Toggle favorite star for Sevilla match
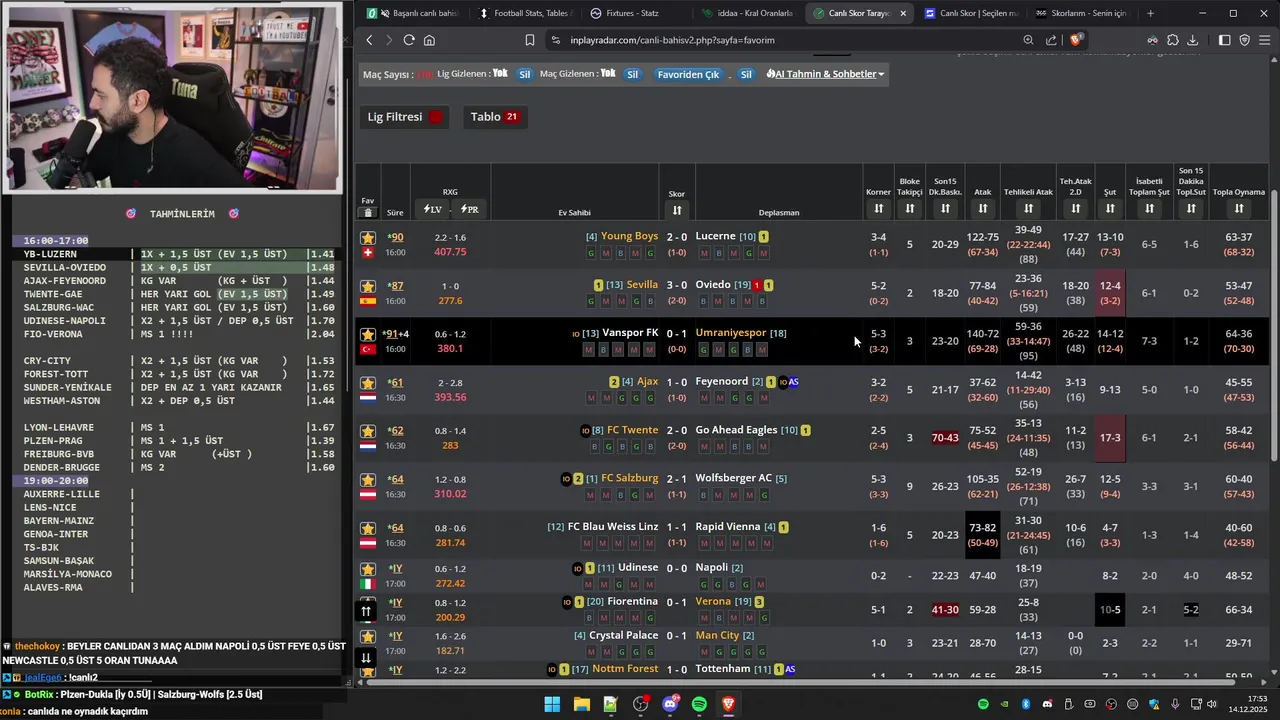Image resolution: width=1280 pixels, height=720 pixels. tap(368, 286)
